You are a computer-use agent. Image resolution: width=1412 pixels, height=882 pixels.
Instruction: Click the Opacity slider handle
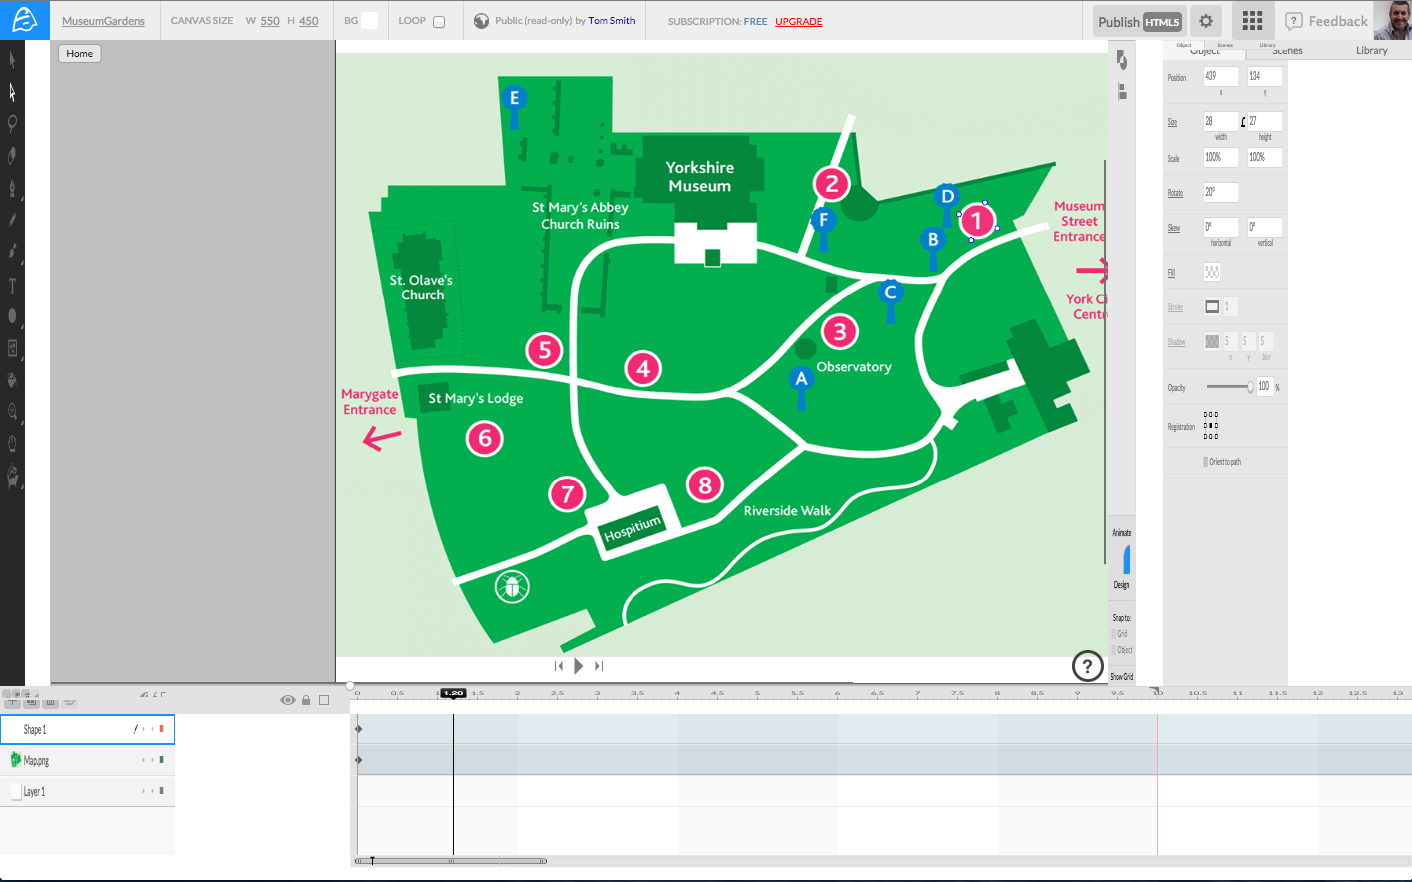tap(1250, 387)
